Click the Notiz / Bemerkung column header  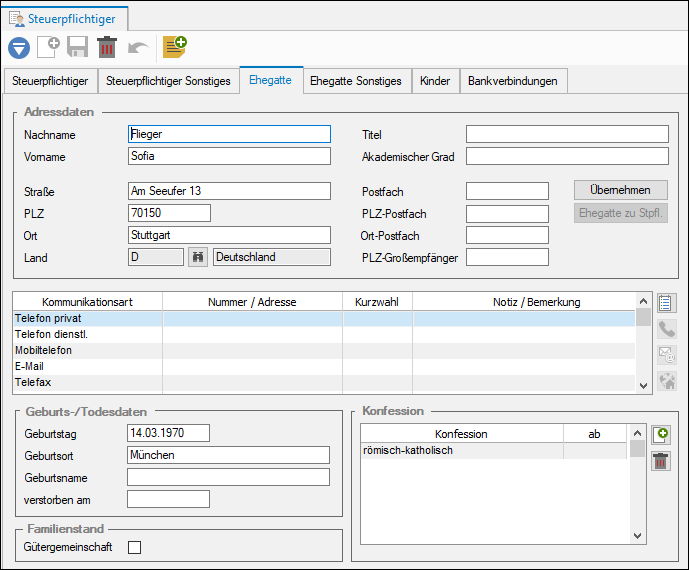tap(524, 302)
